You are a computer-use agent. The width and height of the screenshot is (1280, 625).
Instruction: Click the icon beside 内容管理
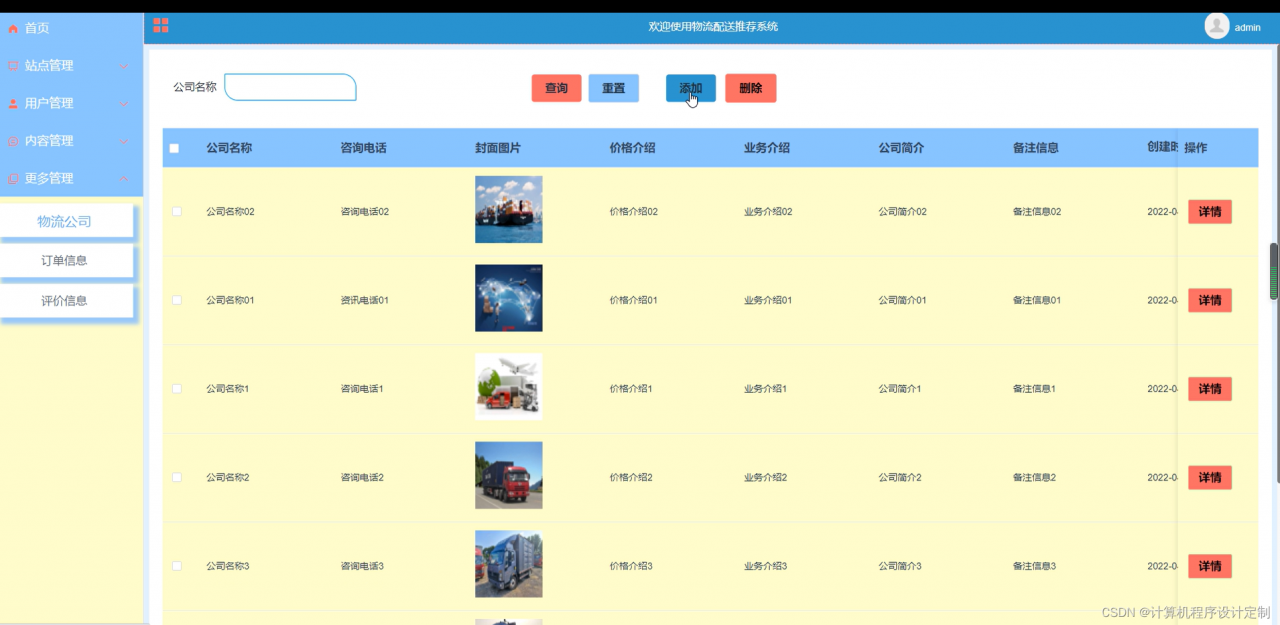coord(13,142)
